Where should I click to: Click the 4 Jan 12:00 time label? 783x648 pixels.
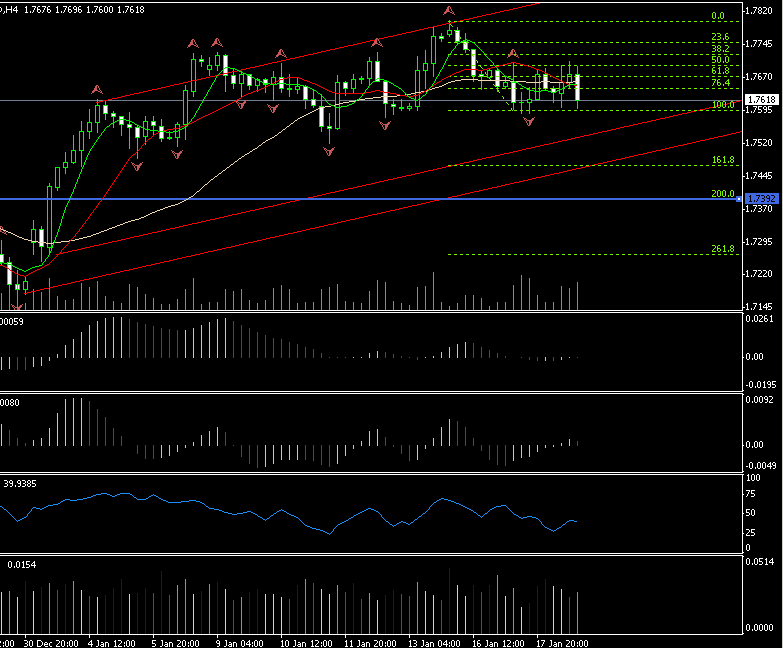click(112, 643)
